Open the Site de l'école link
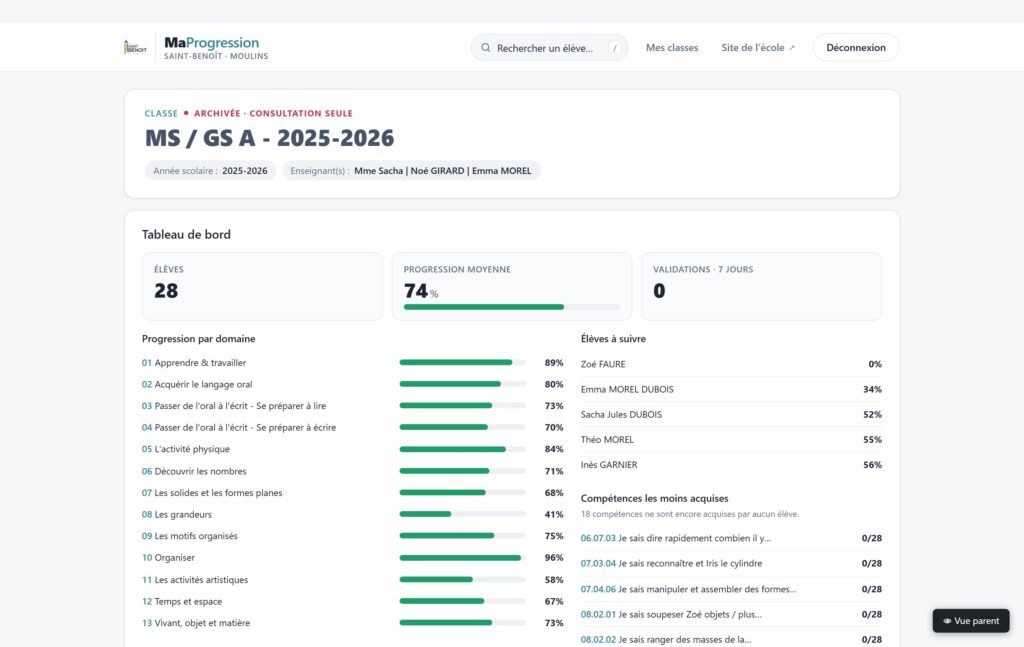Viewport: 1024px width, 647px height. pyautogui.click(x=758, y=48)
